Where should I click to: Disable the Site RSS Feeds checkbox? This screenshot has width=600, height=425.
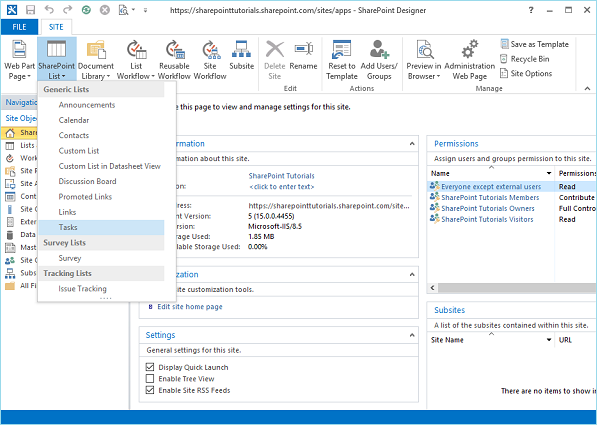pos(150,390)
